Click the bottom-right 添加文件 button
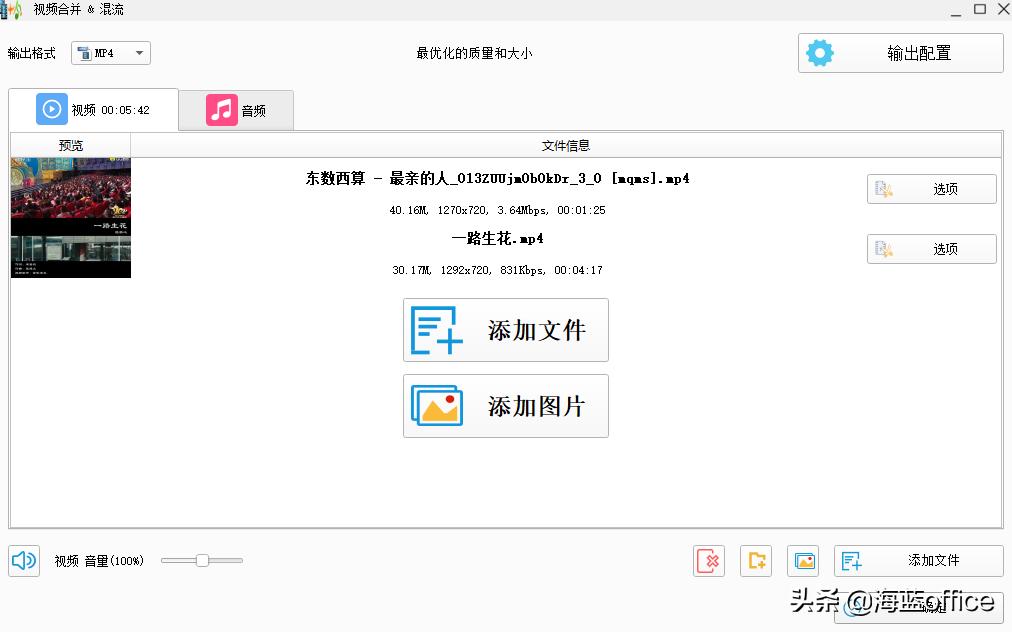 pos(918,561)
